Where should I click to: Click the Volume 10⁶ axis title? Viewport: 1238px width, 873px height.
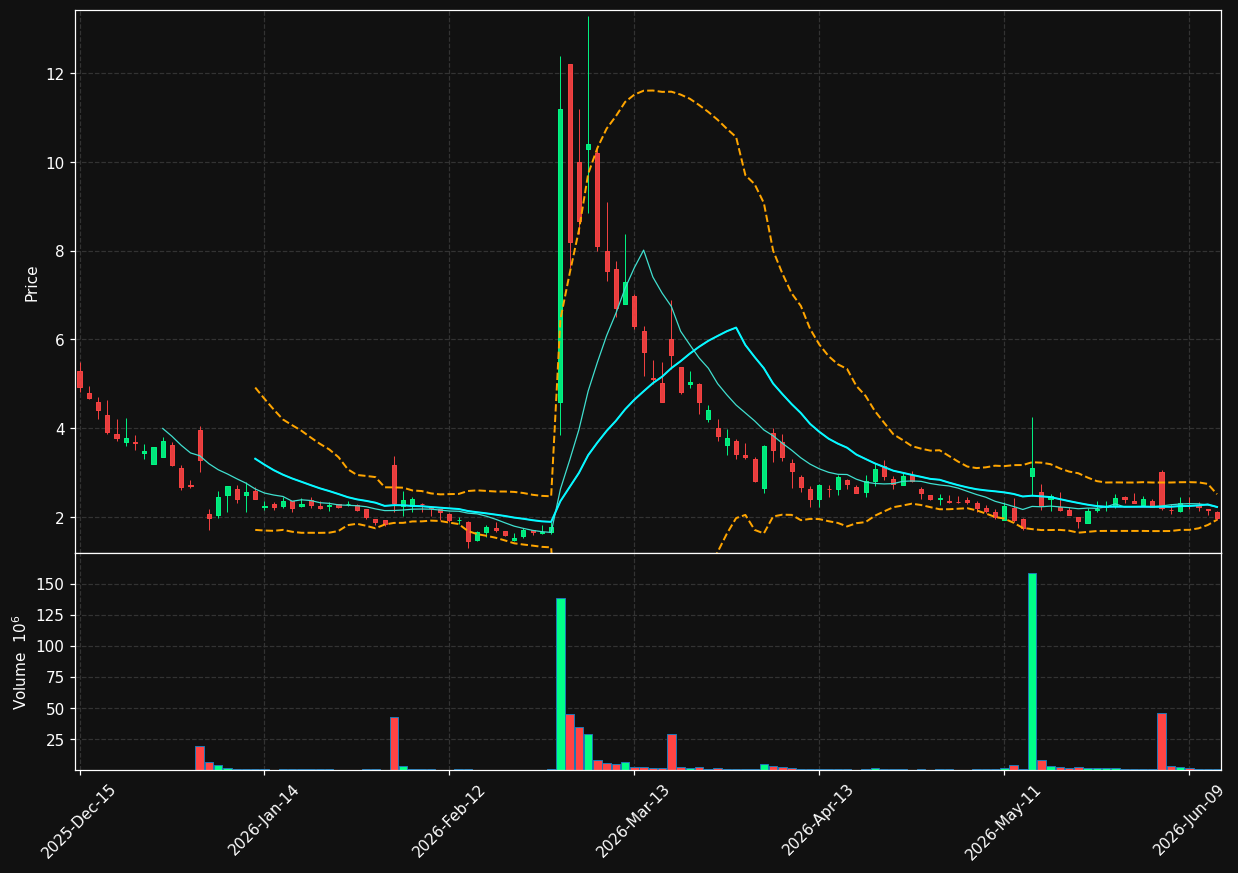[x=20, y=663]
